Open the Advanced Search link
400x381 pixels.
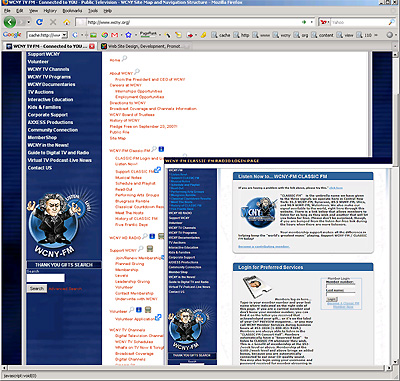pyautogui.click(x=65, y=289)
